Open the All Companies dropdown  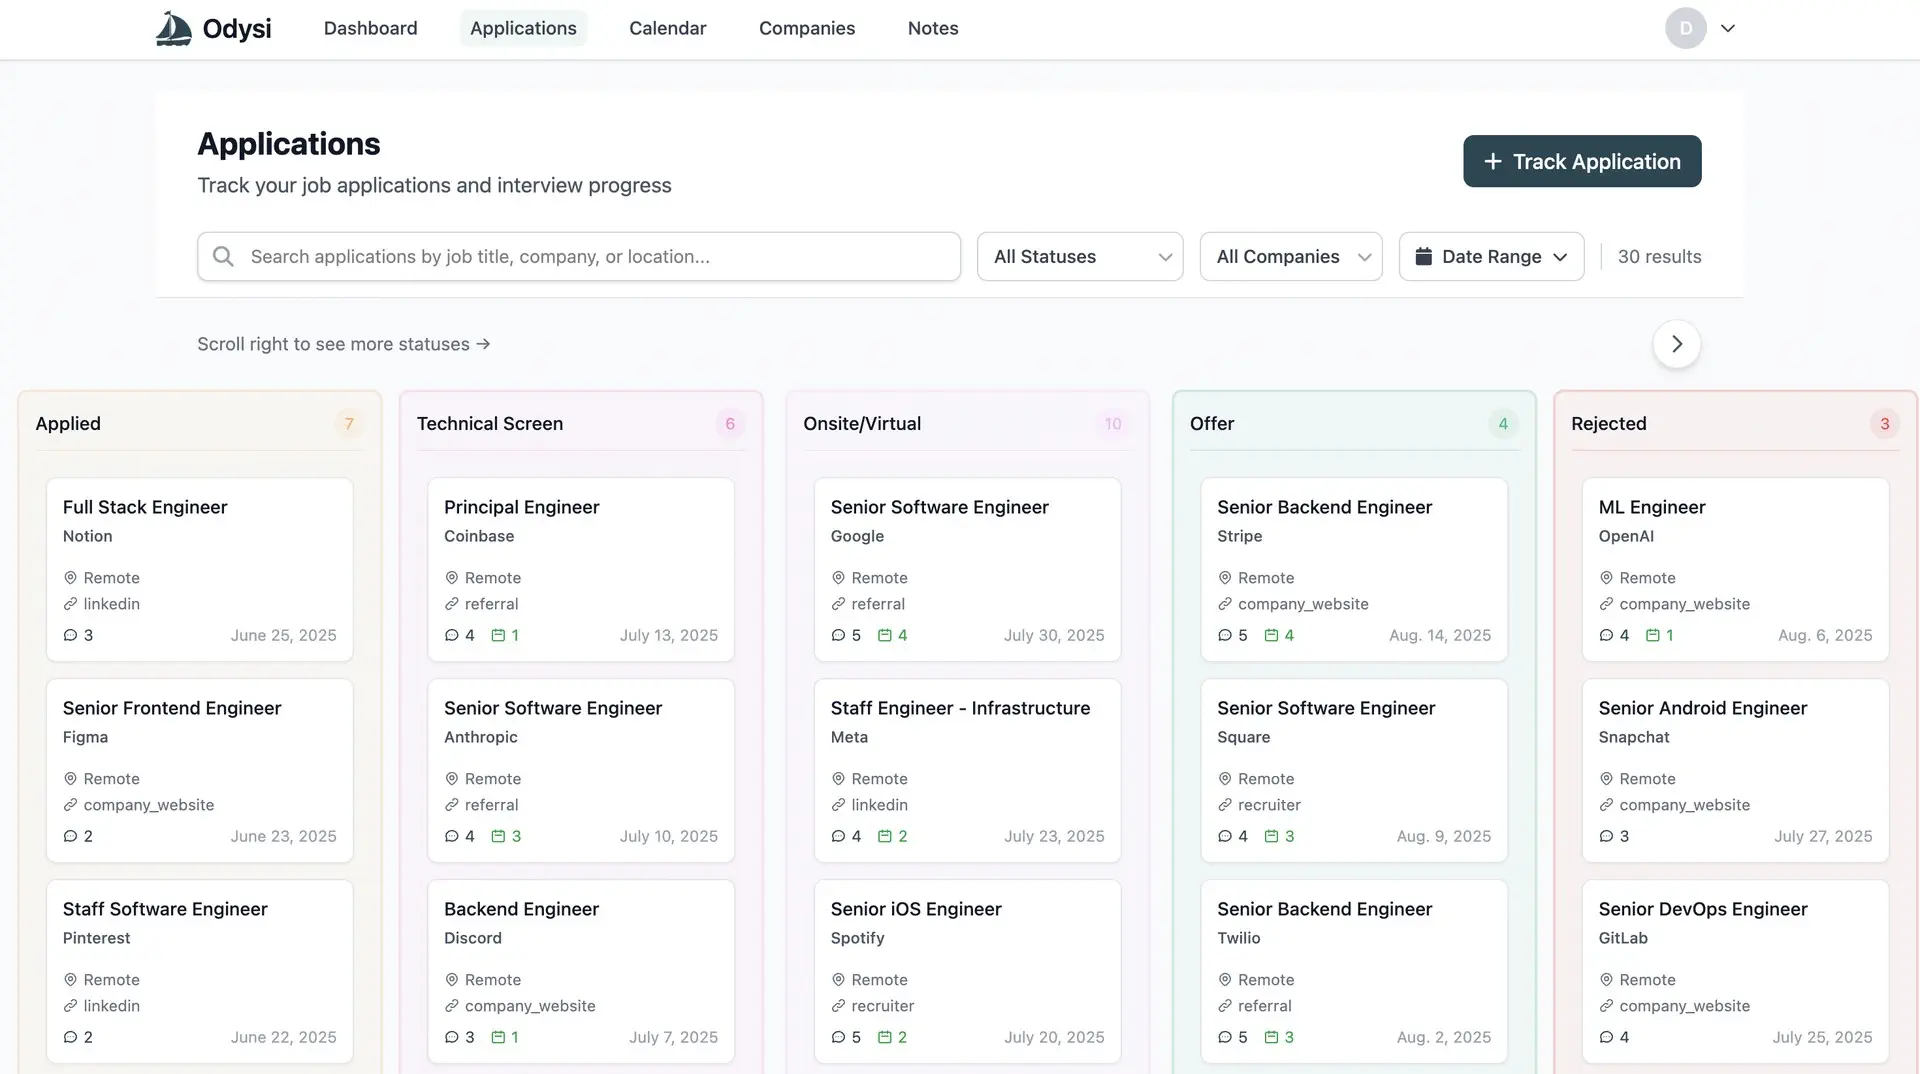[x=1291, y=256]
